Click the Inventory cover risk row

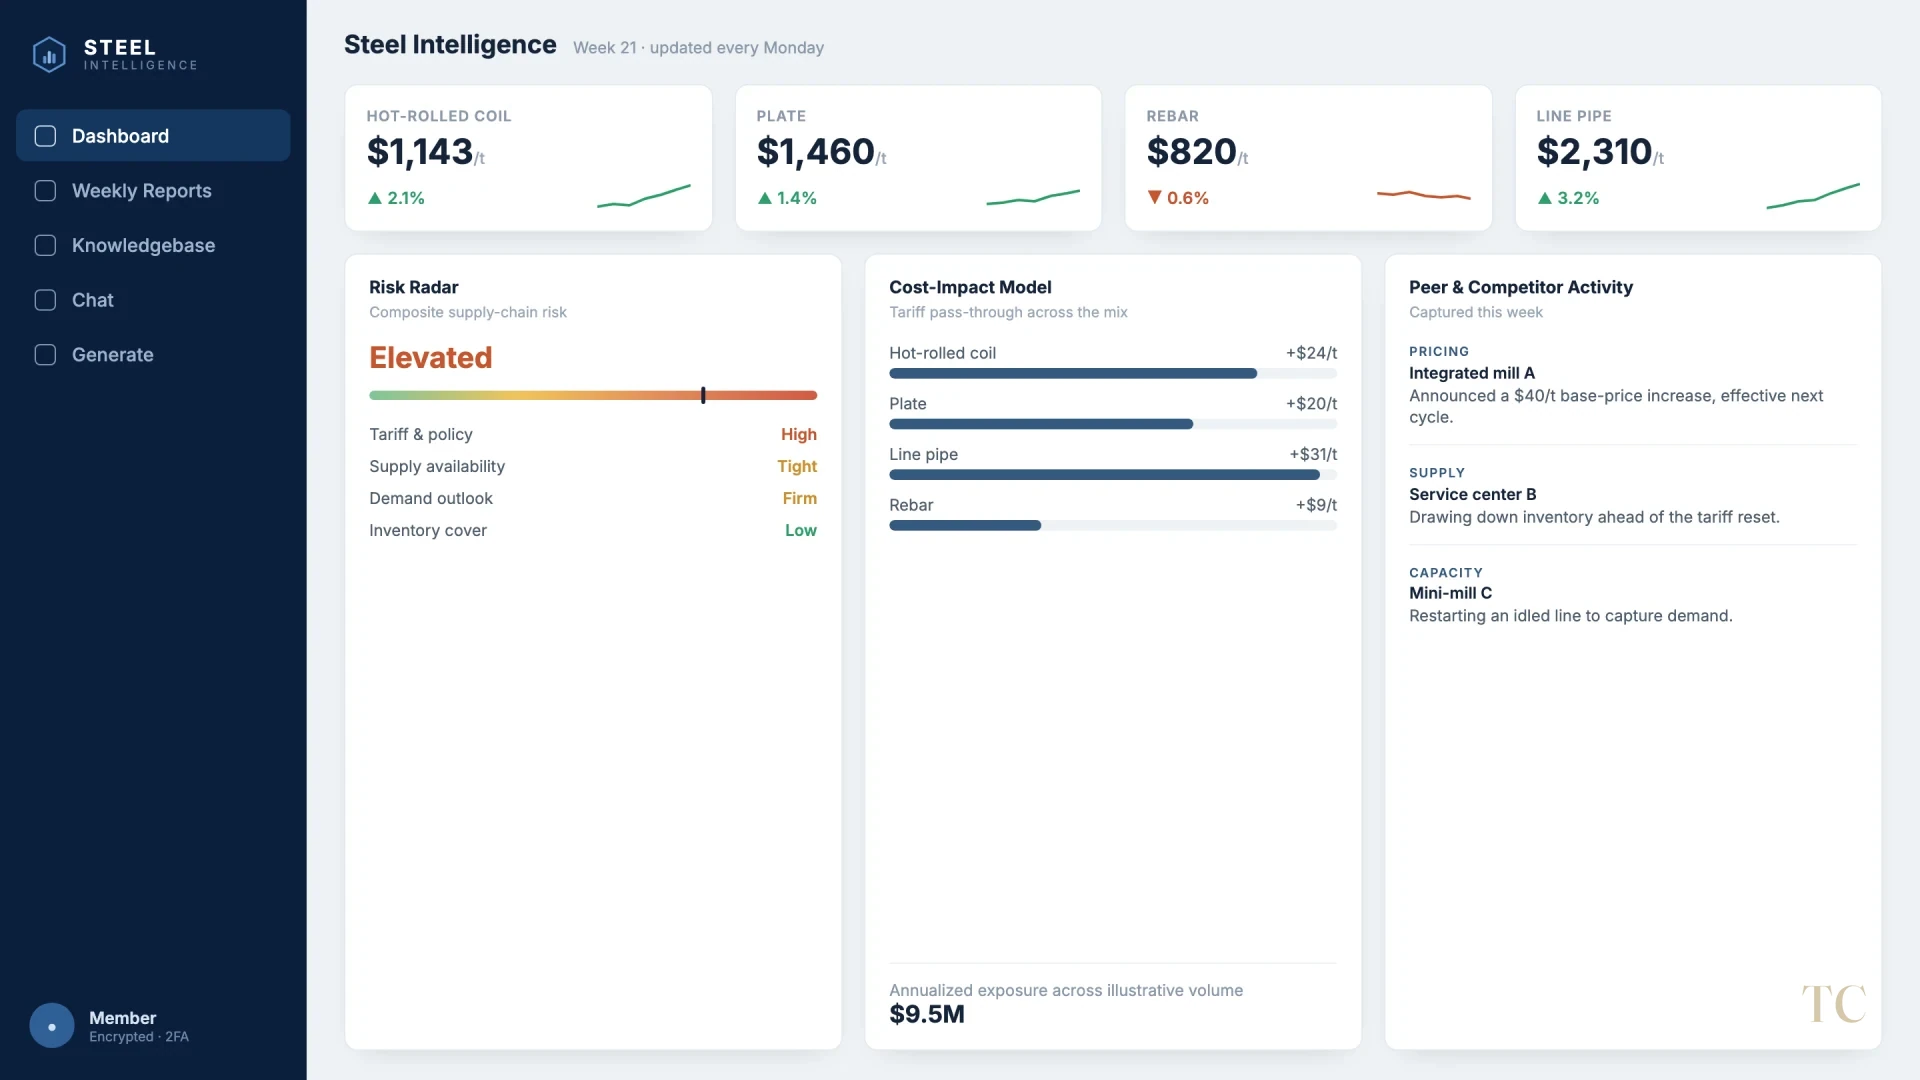(x=593, y=530)
